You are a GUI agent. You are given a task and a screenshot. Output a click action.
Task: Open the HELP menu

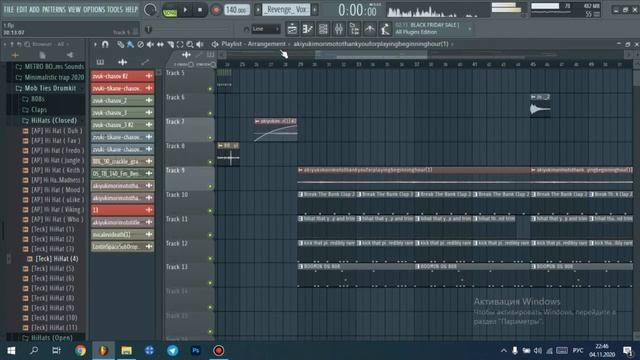[x=131, y=9]
